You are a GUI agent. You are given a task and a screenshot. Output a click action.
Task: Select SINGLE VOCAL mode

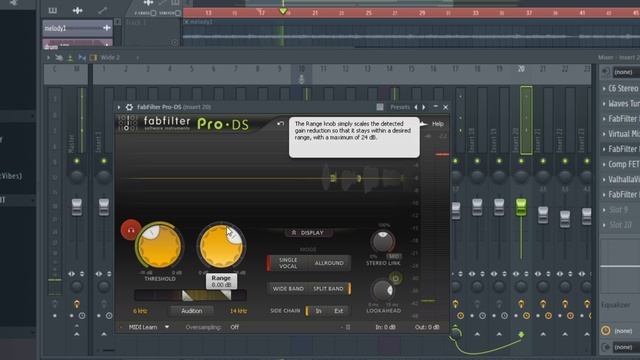coord(288,263)
